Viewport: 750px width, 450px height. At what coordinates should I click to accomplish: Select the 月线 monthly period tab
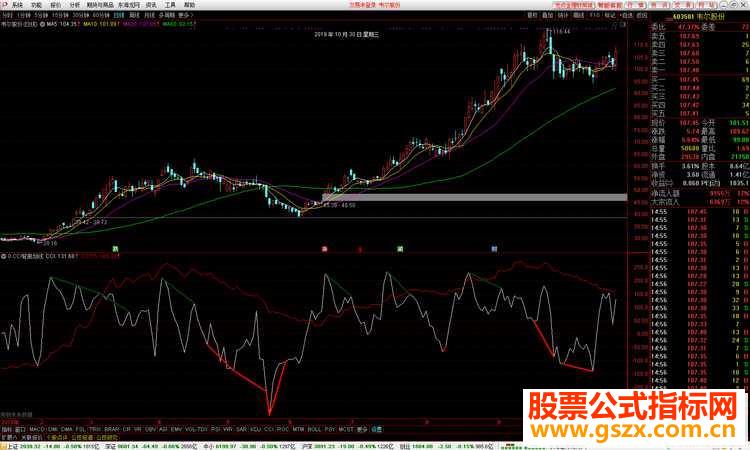click(150, 15)
